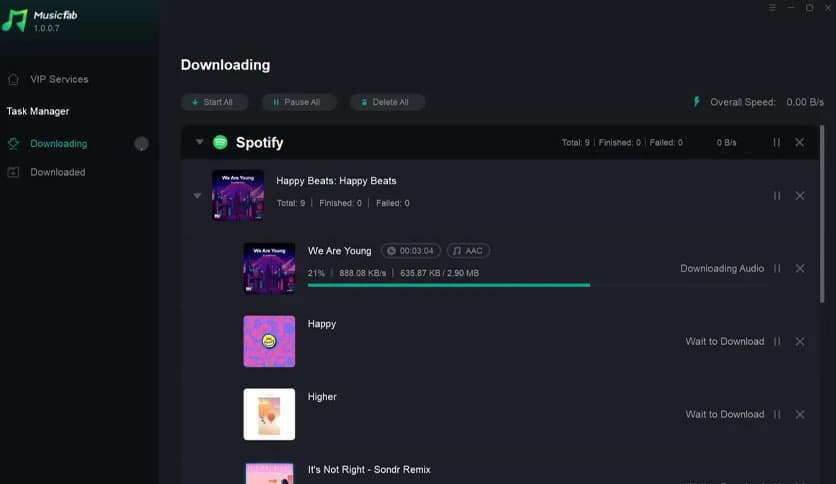The width and height of the screenshot is (836, 484).
Task: Open the hamburger menu in the title bar
Action: point(772,7)
